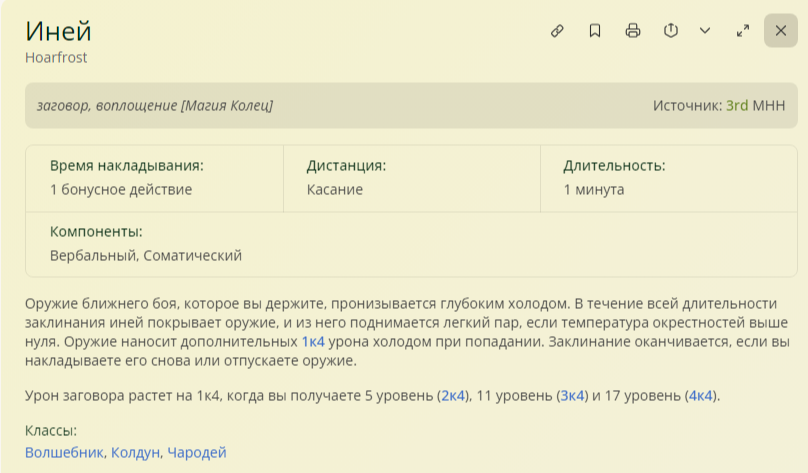Click the export icon in the header
This screenshot has height=473, width=808.
tap(671, 31)
